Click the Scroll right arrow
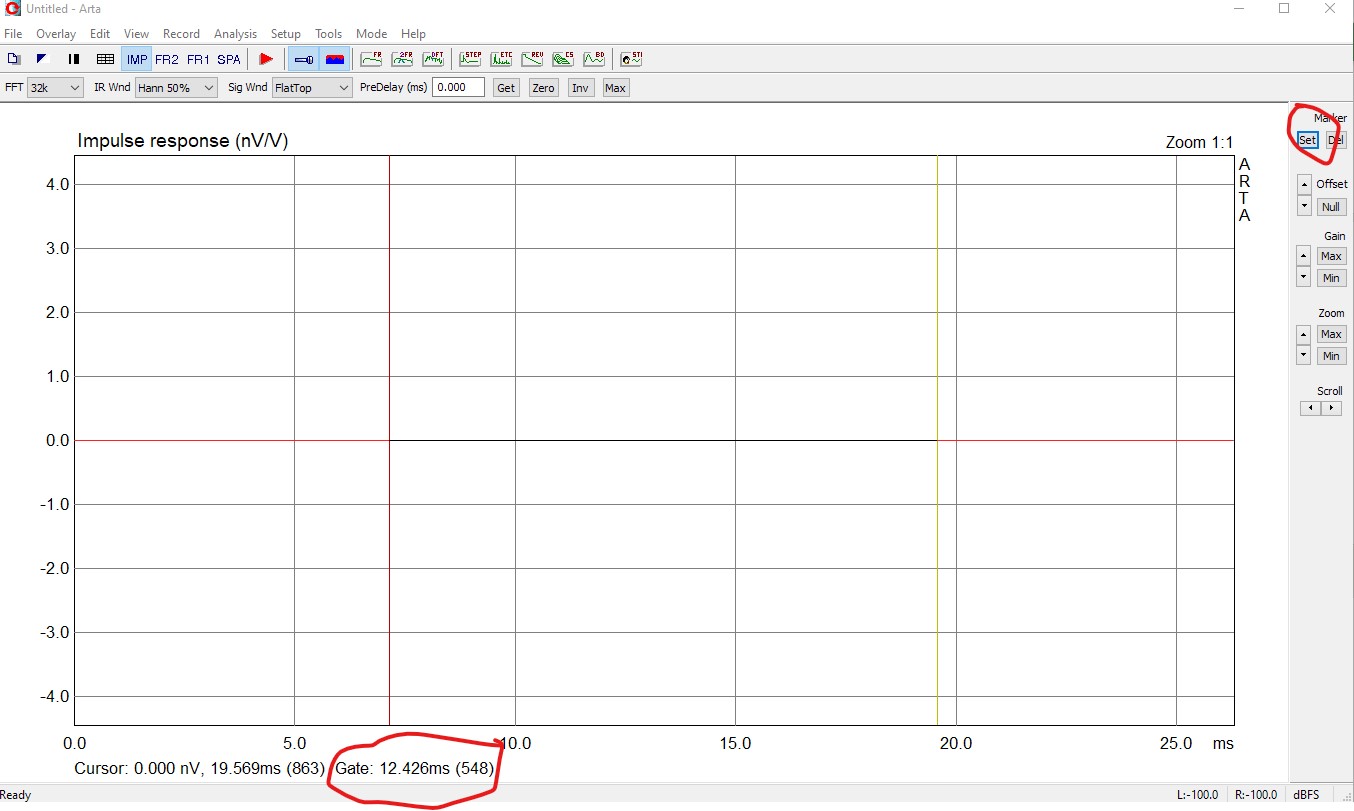 coord(1331,408)
